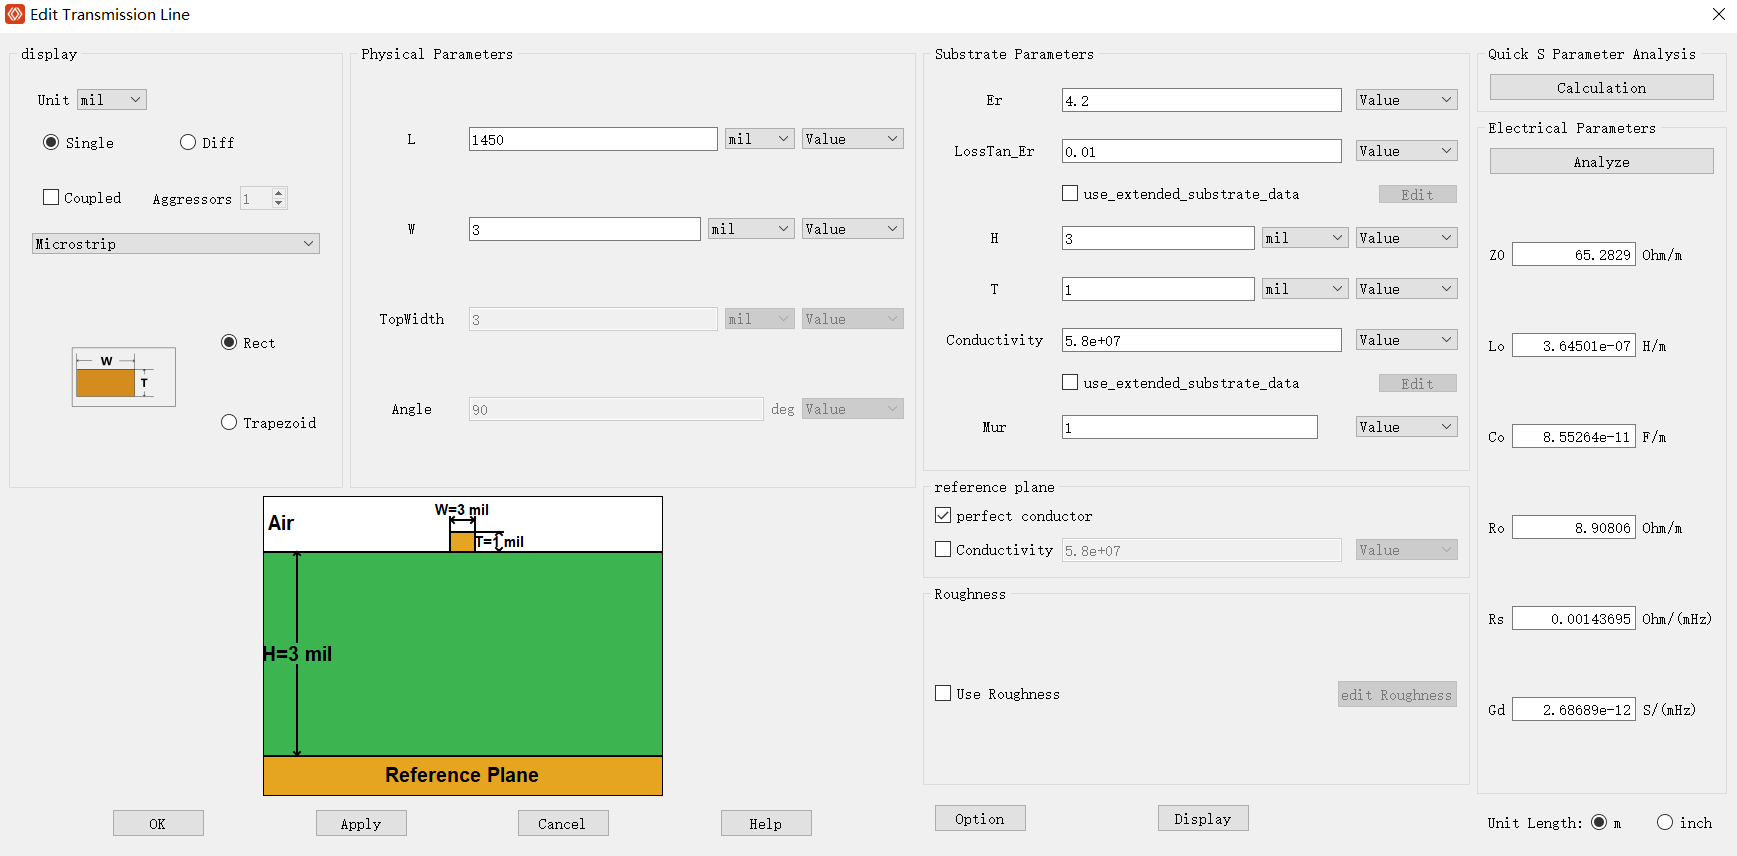Click the Edit Transmission Line app icon
The width and height of the screenshot is (1737, 856).
click(15, 14)
